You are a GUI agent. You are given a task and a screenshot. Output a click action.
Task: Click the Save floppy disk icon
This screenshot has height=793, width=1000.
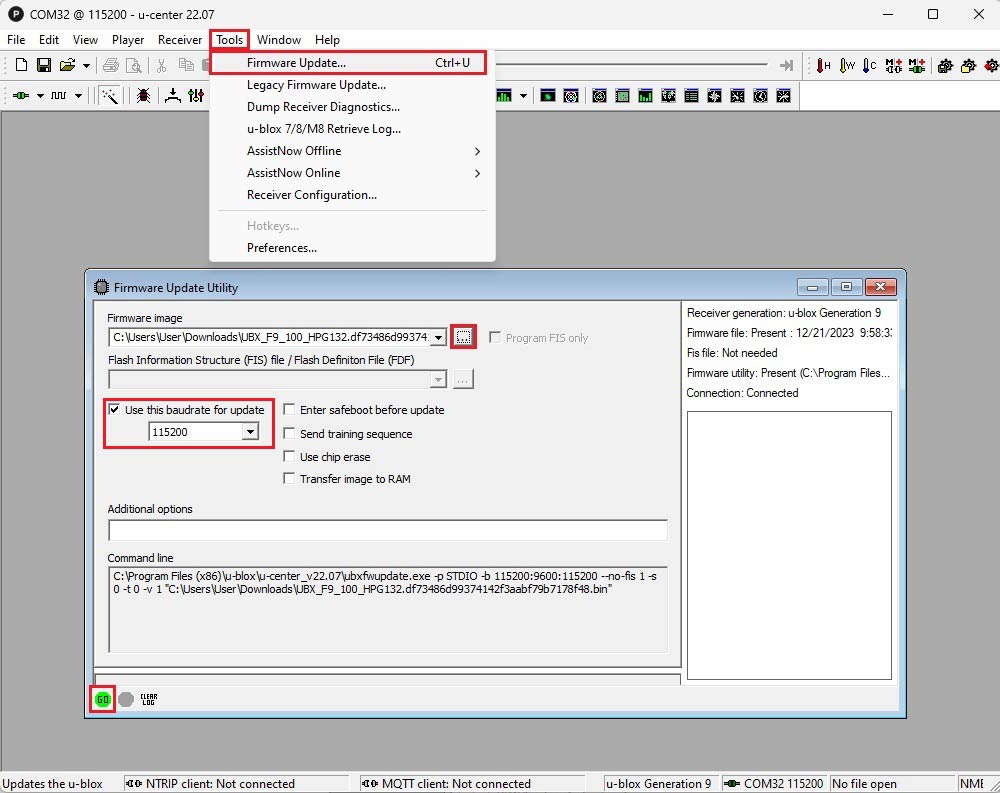[44, 66]
